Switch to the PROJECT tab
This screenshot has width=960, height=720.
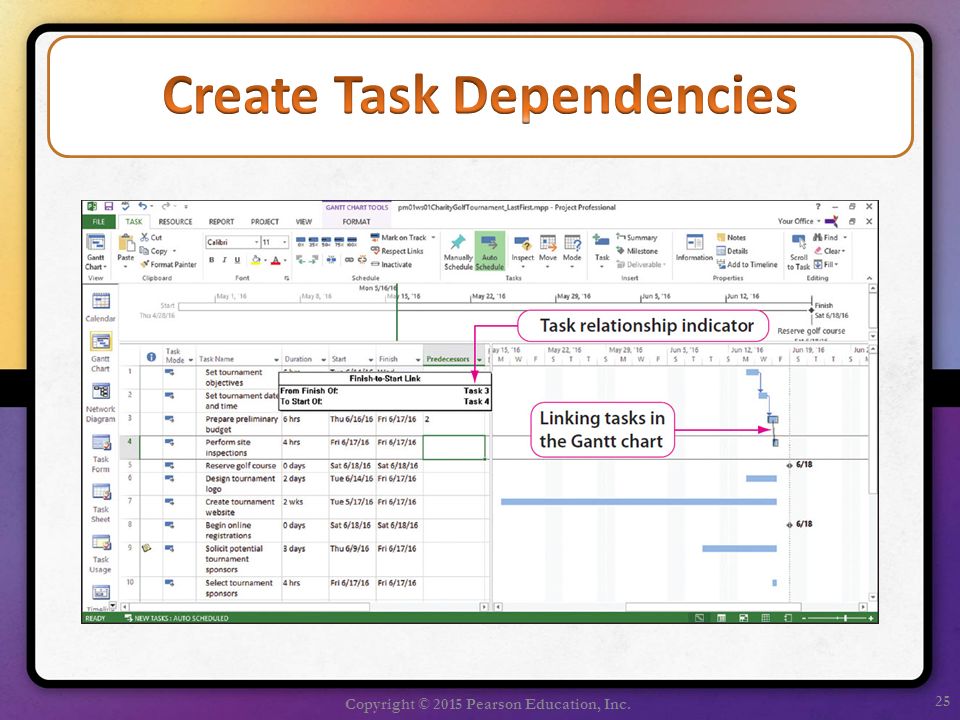[264, 222]
